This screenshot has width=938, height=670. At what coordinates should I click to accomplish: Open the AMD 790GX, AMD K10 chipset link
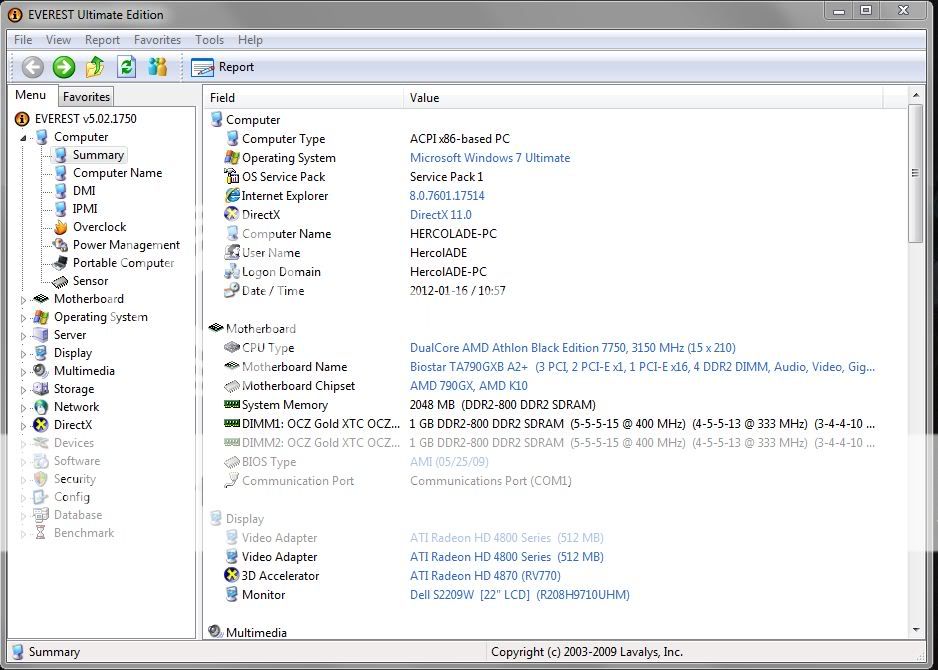point(468,386)
